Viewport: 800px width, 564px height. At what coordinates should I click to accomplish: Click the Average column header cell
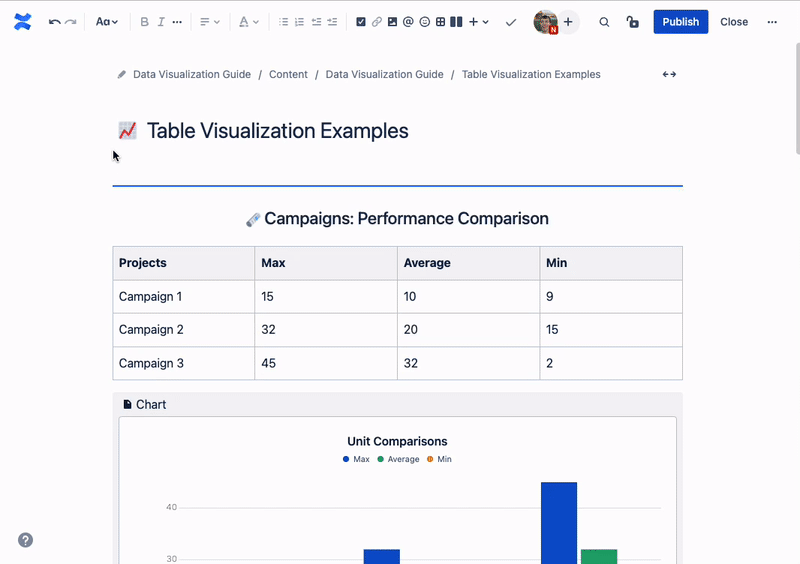click(468, 263)
